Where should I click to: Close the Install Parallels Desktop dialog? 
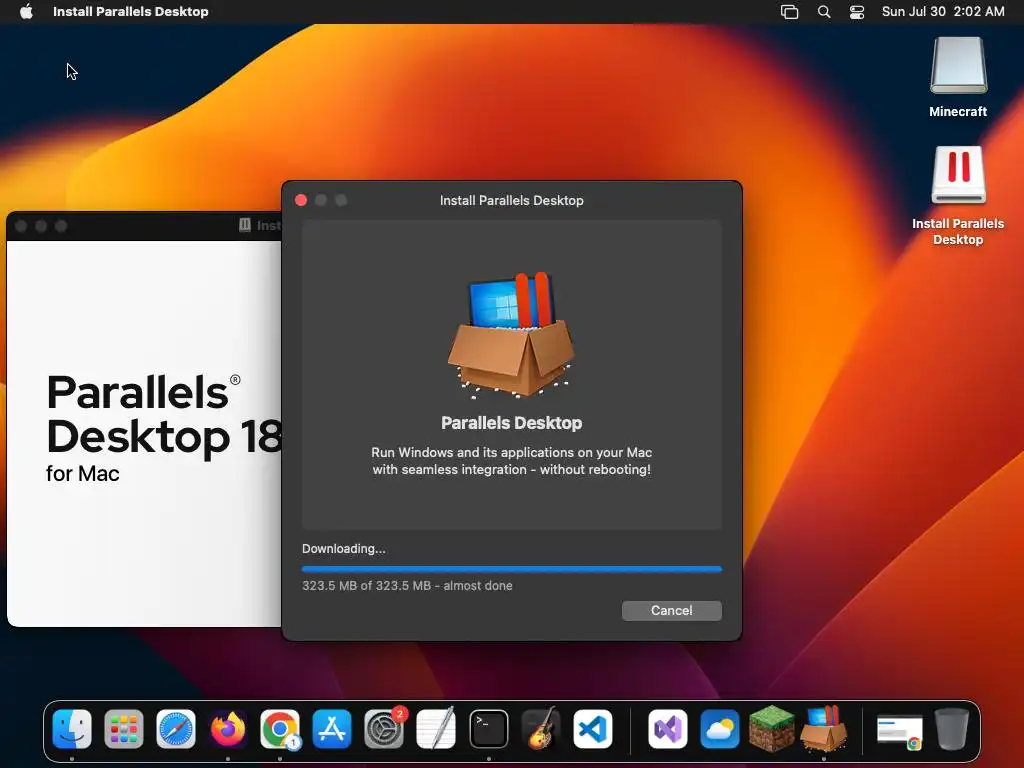point(301,200)
